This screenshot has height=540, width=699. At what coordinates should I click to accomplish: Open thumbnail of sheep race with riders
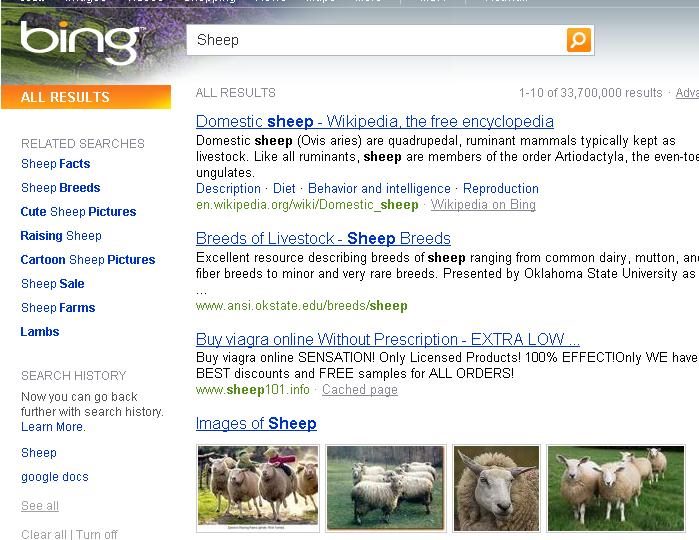[x=258, y=488]
